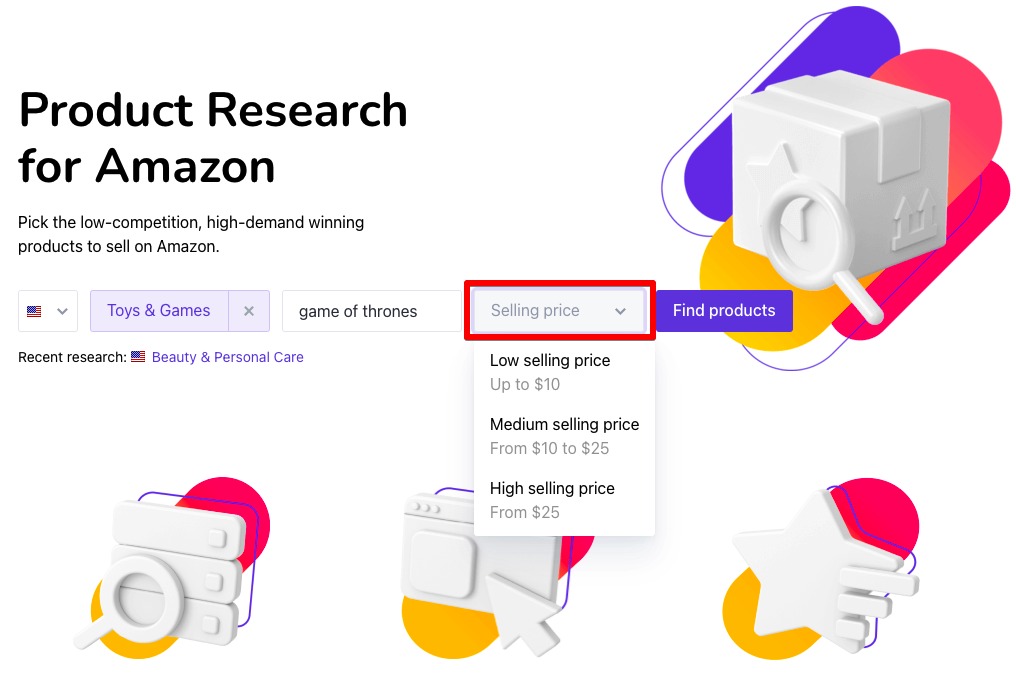This screenshot has height=699, width=1016.
Task: Remove the Toys & Games category filter
Action: 249,311
